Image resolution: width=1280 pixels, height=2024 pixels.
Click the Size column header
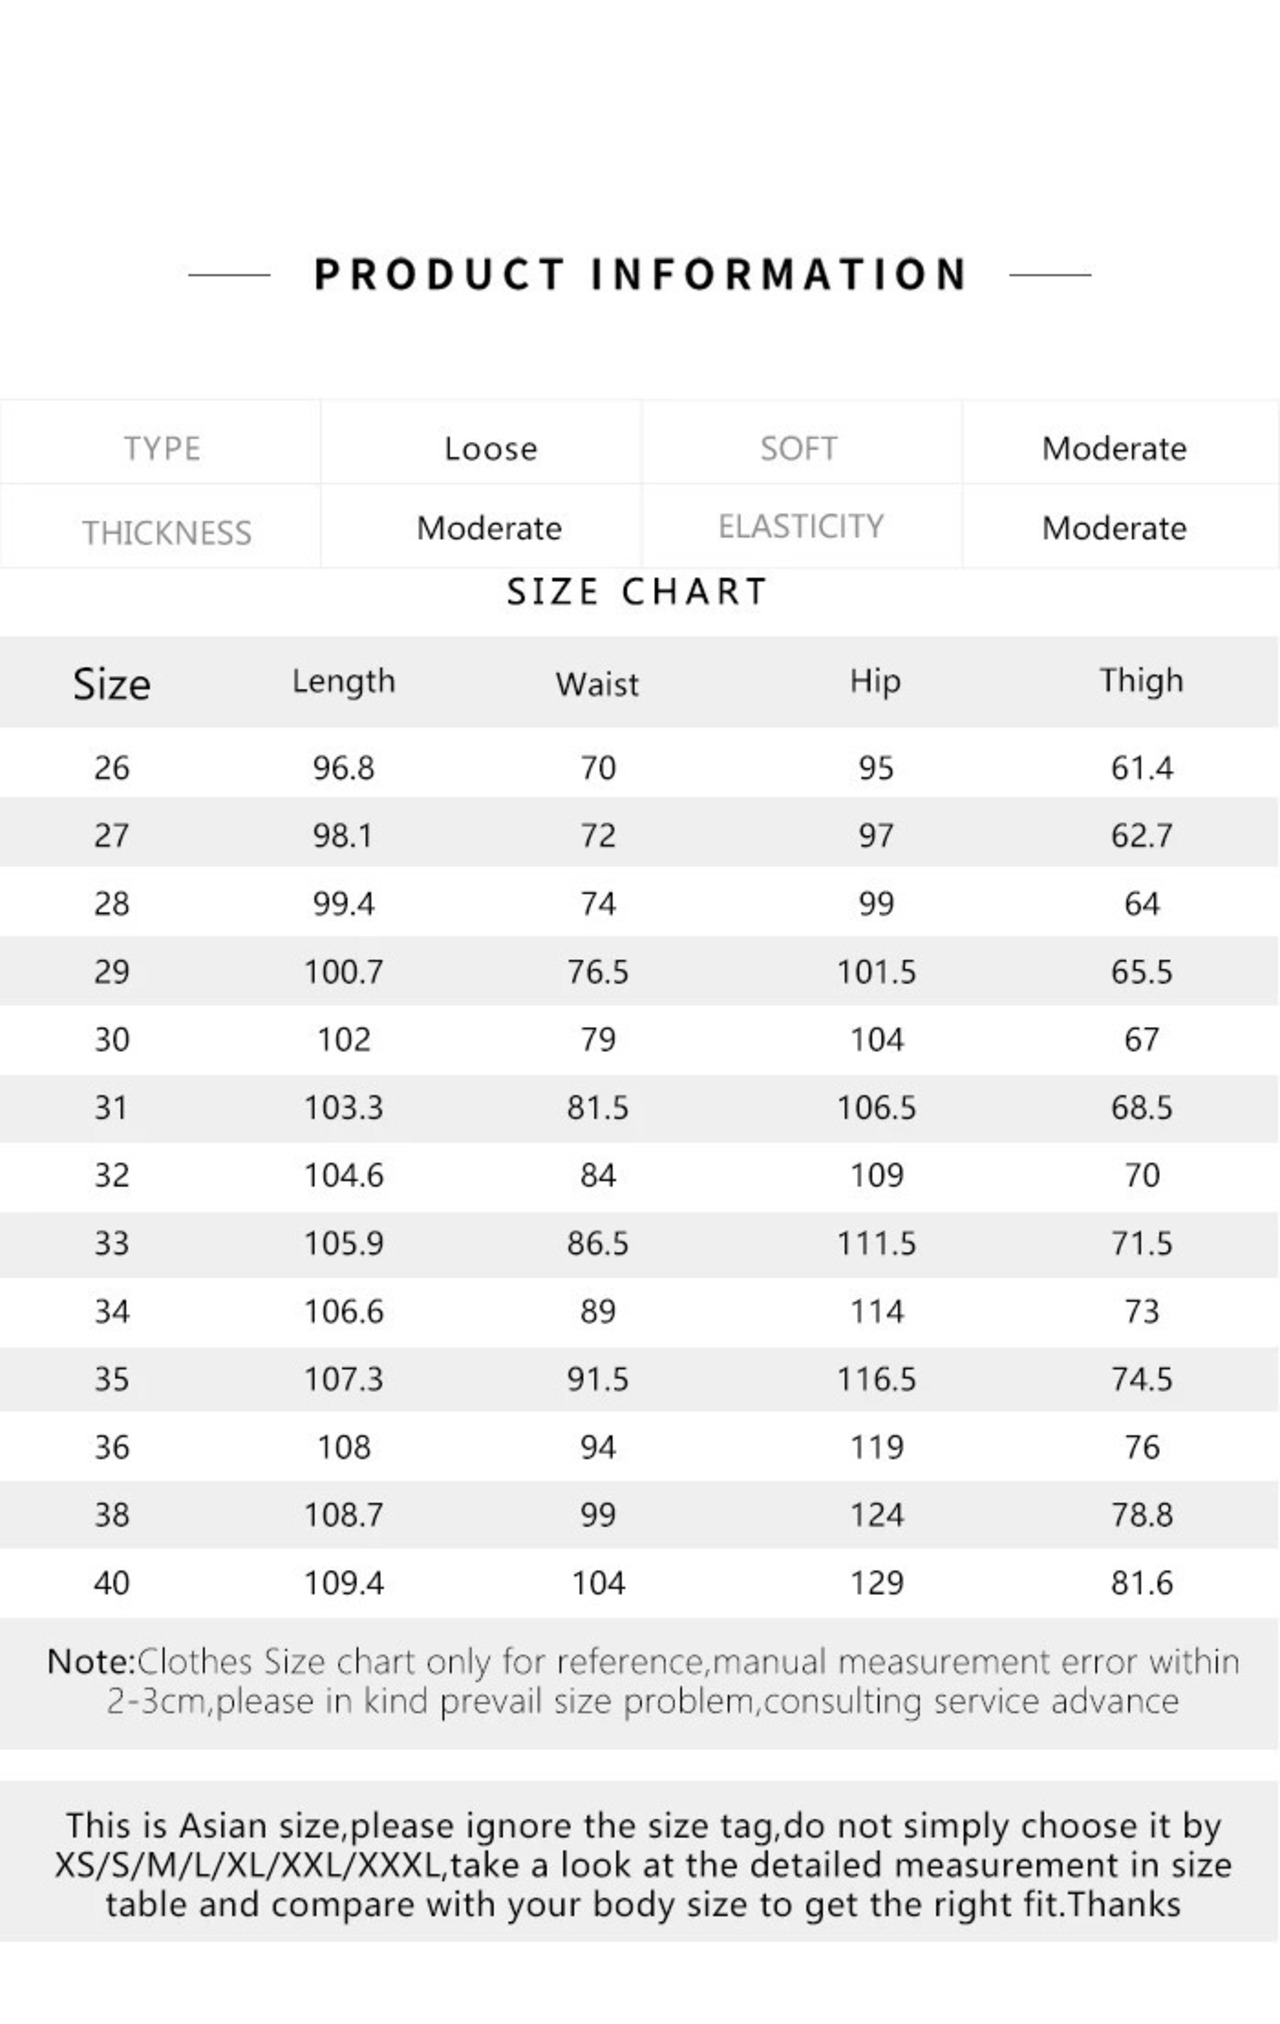(111, 685)
